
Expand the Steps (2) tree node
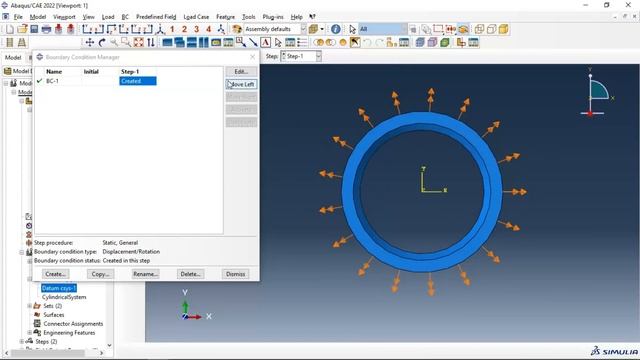click(x=22, y=342)
